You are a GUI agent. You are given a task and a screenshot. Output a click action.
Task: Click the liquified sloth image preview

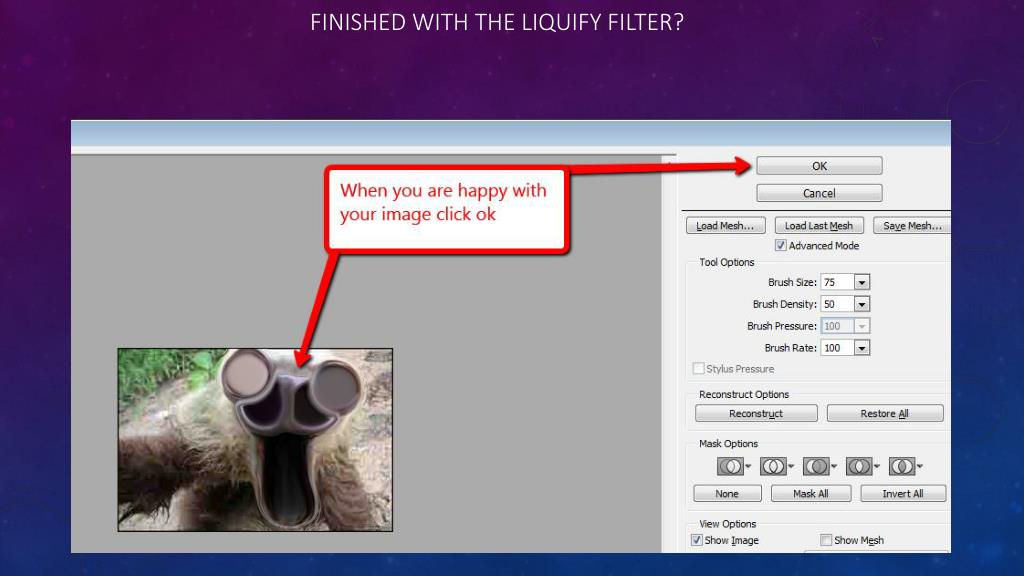tap(255, 440)
